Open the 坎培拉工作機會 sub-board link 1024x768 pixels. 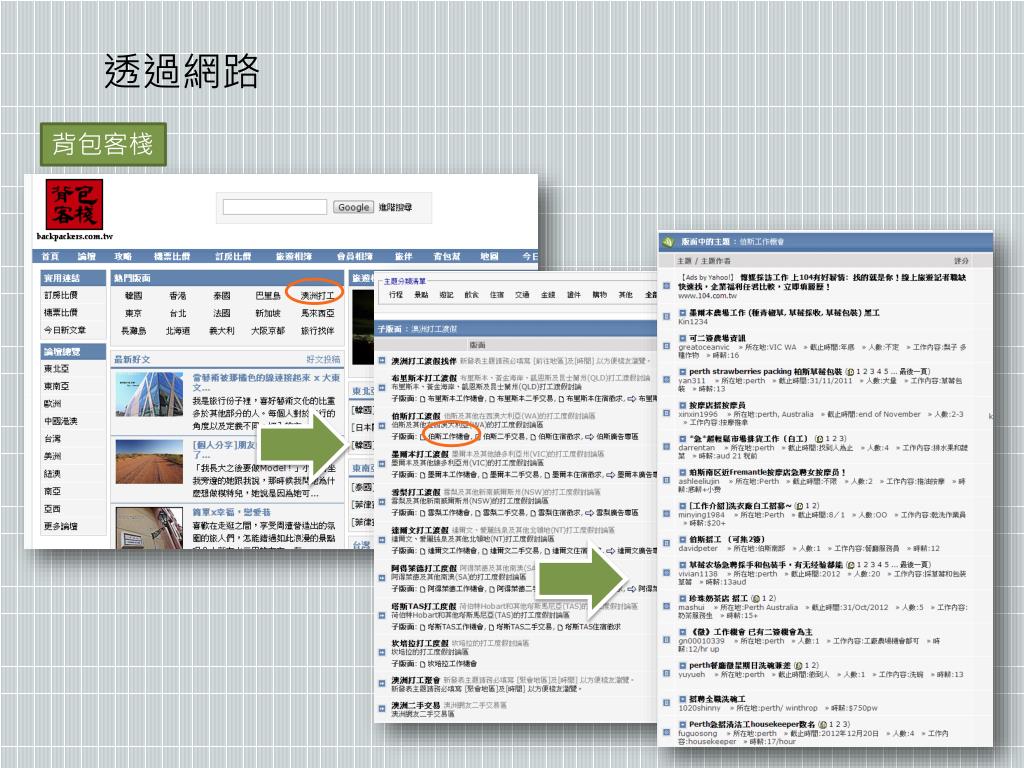tap(452, 664)
